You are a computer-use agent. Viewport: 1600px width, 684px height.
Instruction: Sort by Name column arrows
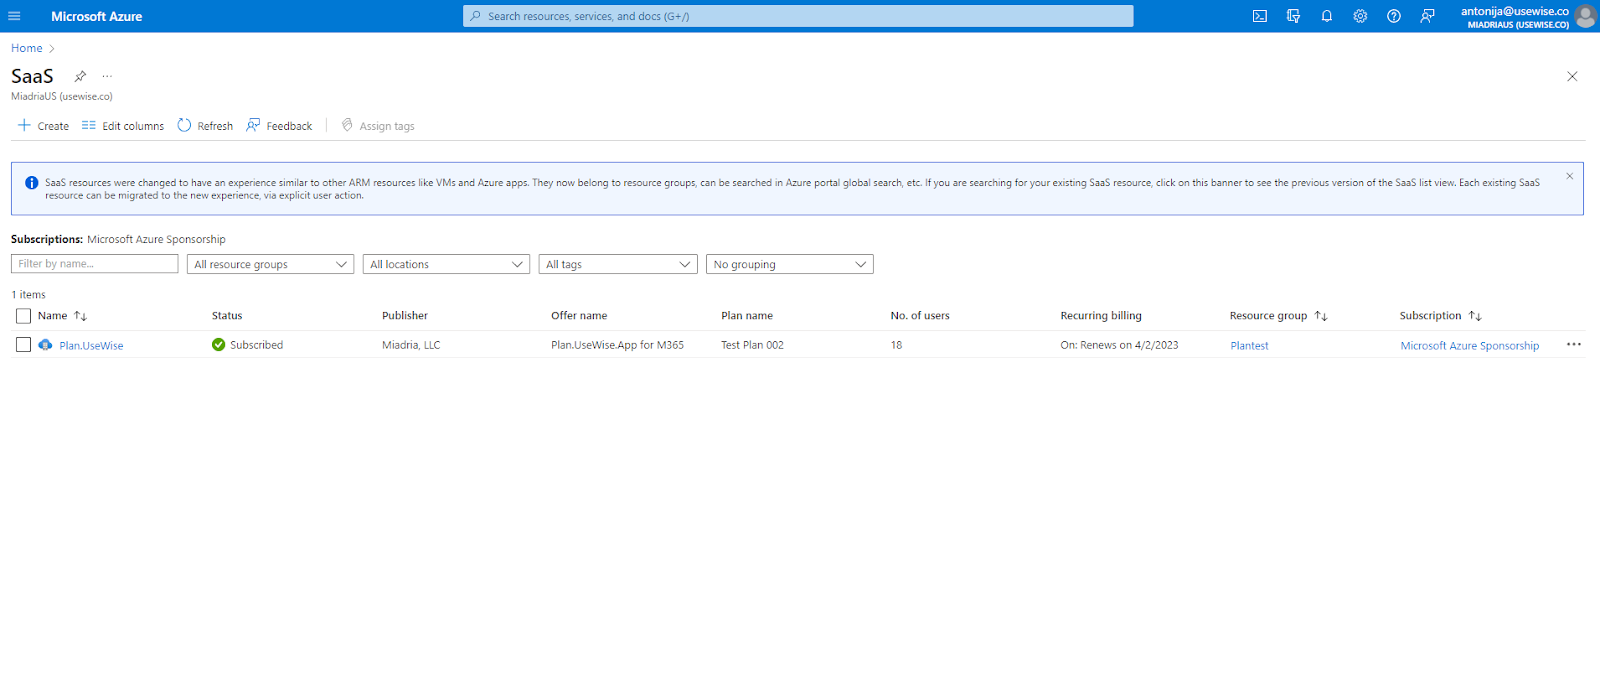[81, 316]
